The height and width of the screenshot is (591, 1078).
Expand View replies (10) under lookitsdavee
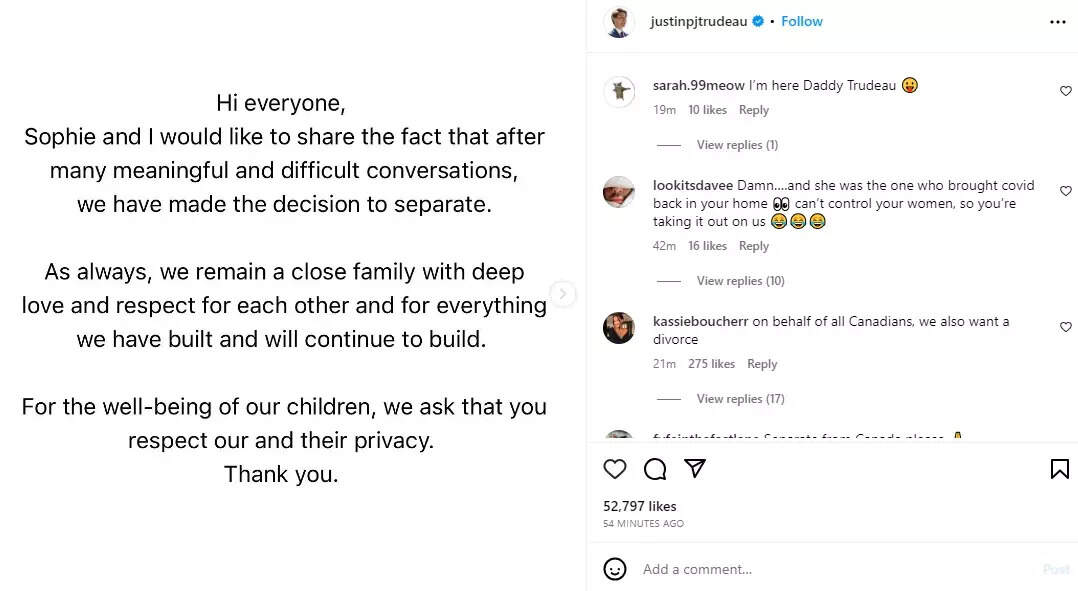coord(740,281)
